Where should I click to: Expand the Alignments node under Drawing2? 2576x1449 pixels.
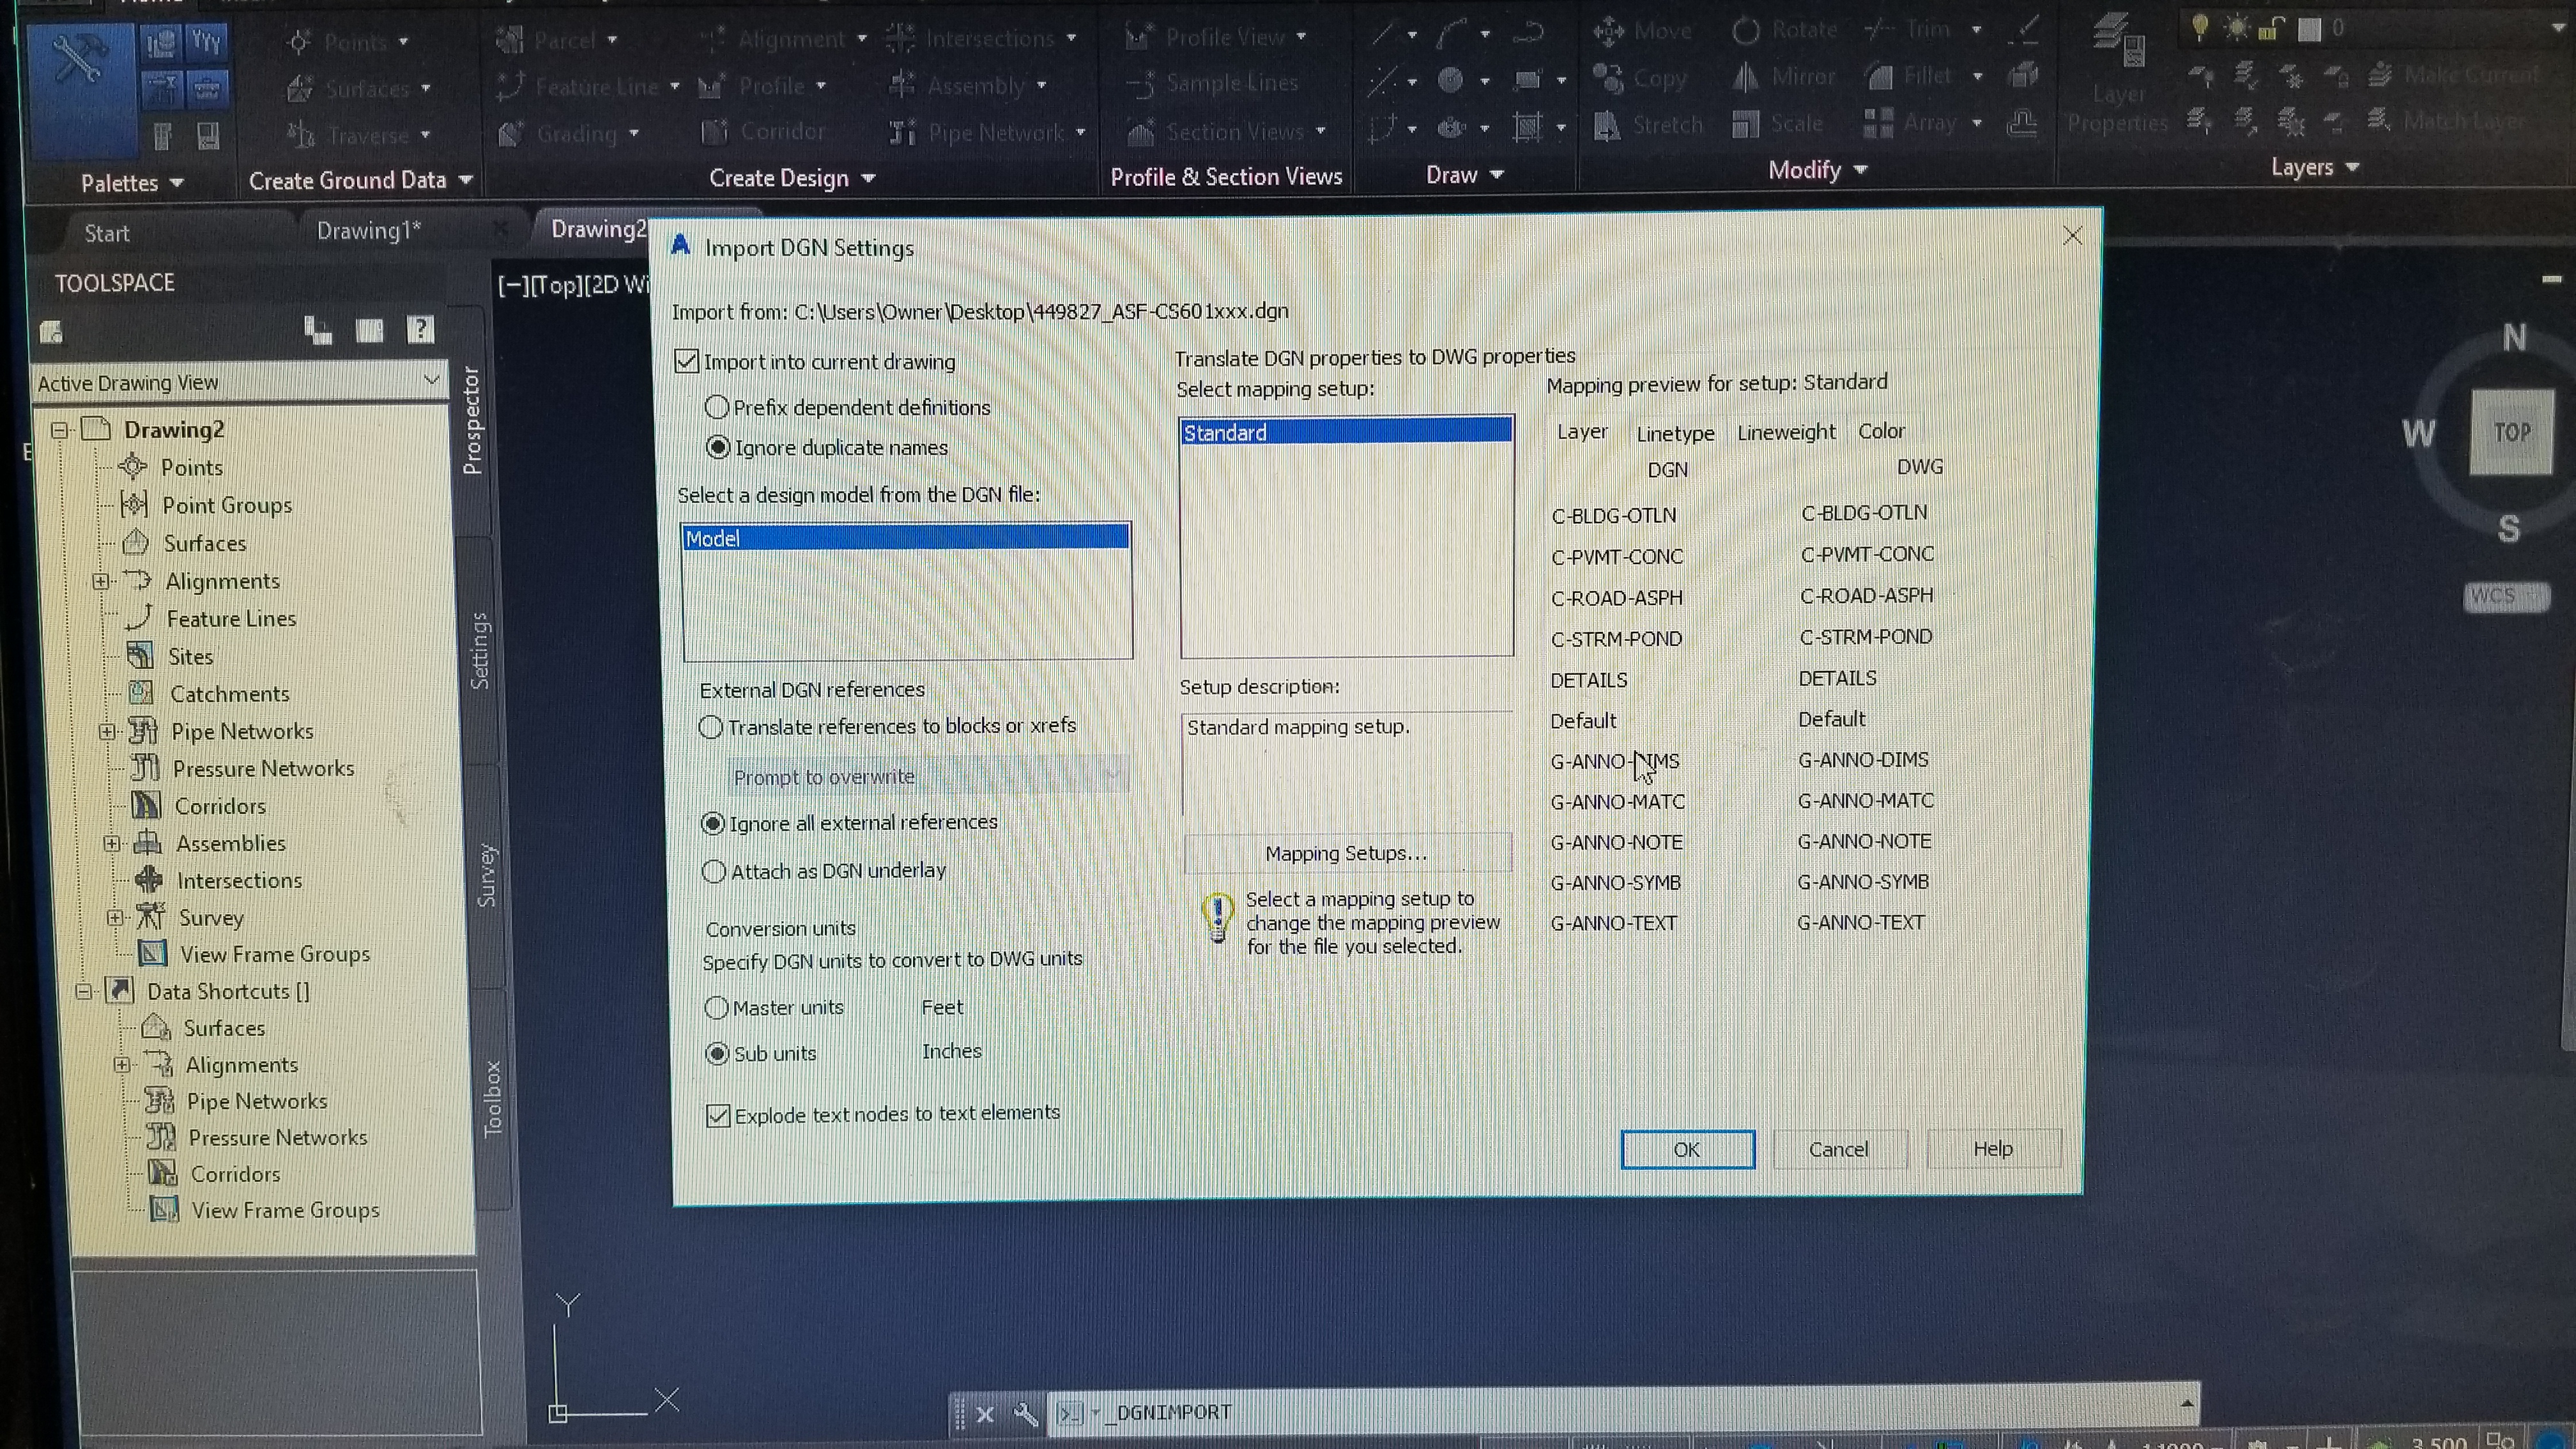pyautogui.click(x=101, y=581)
